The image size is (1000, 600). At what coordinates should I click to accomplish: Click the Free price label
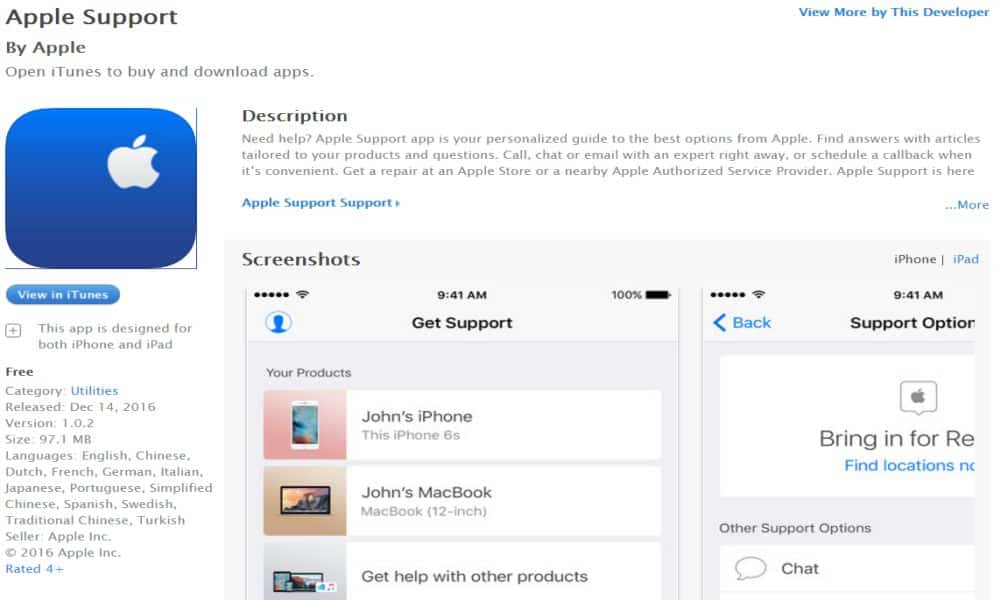pyautogui.click(x=19, y=372)
